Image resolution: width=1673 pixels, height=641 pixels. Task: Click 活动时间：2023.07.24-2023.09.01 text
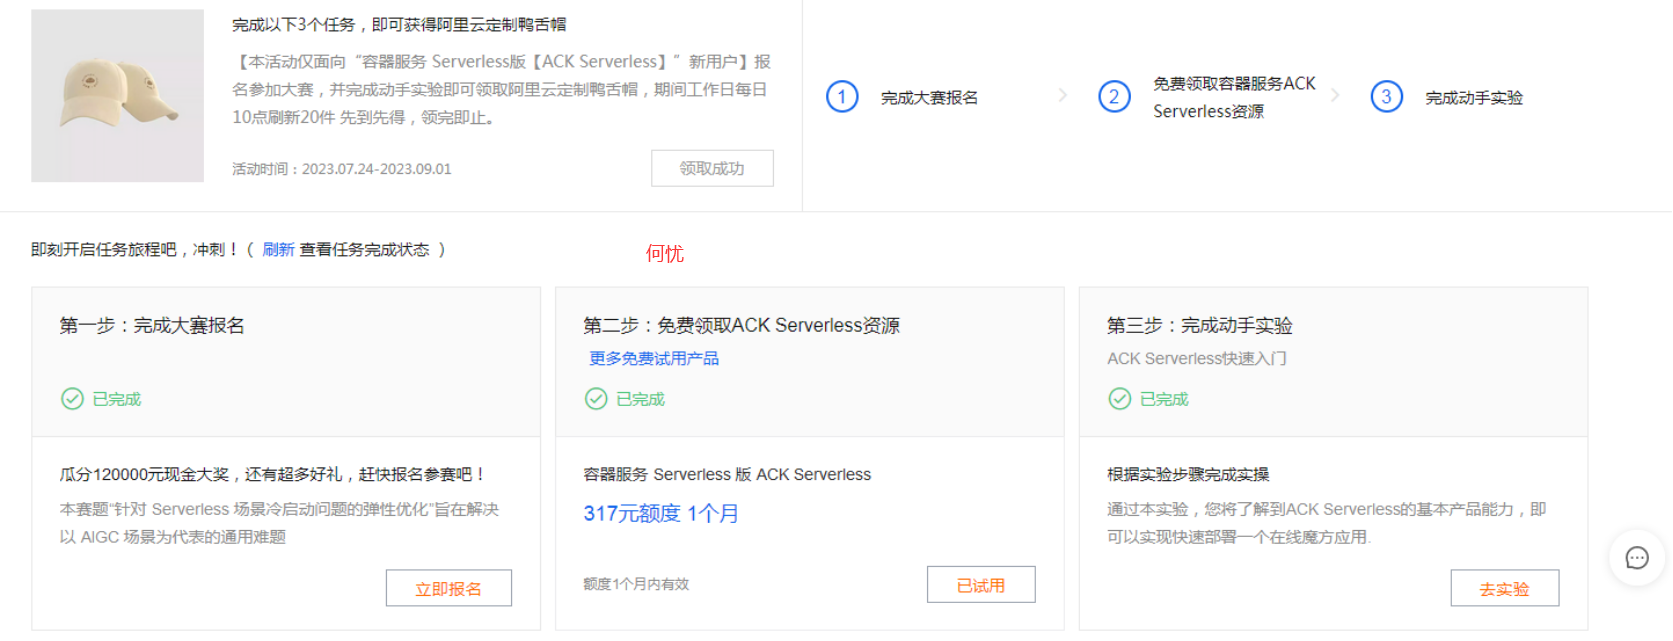tap(342, 169)
